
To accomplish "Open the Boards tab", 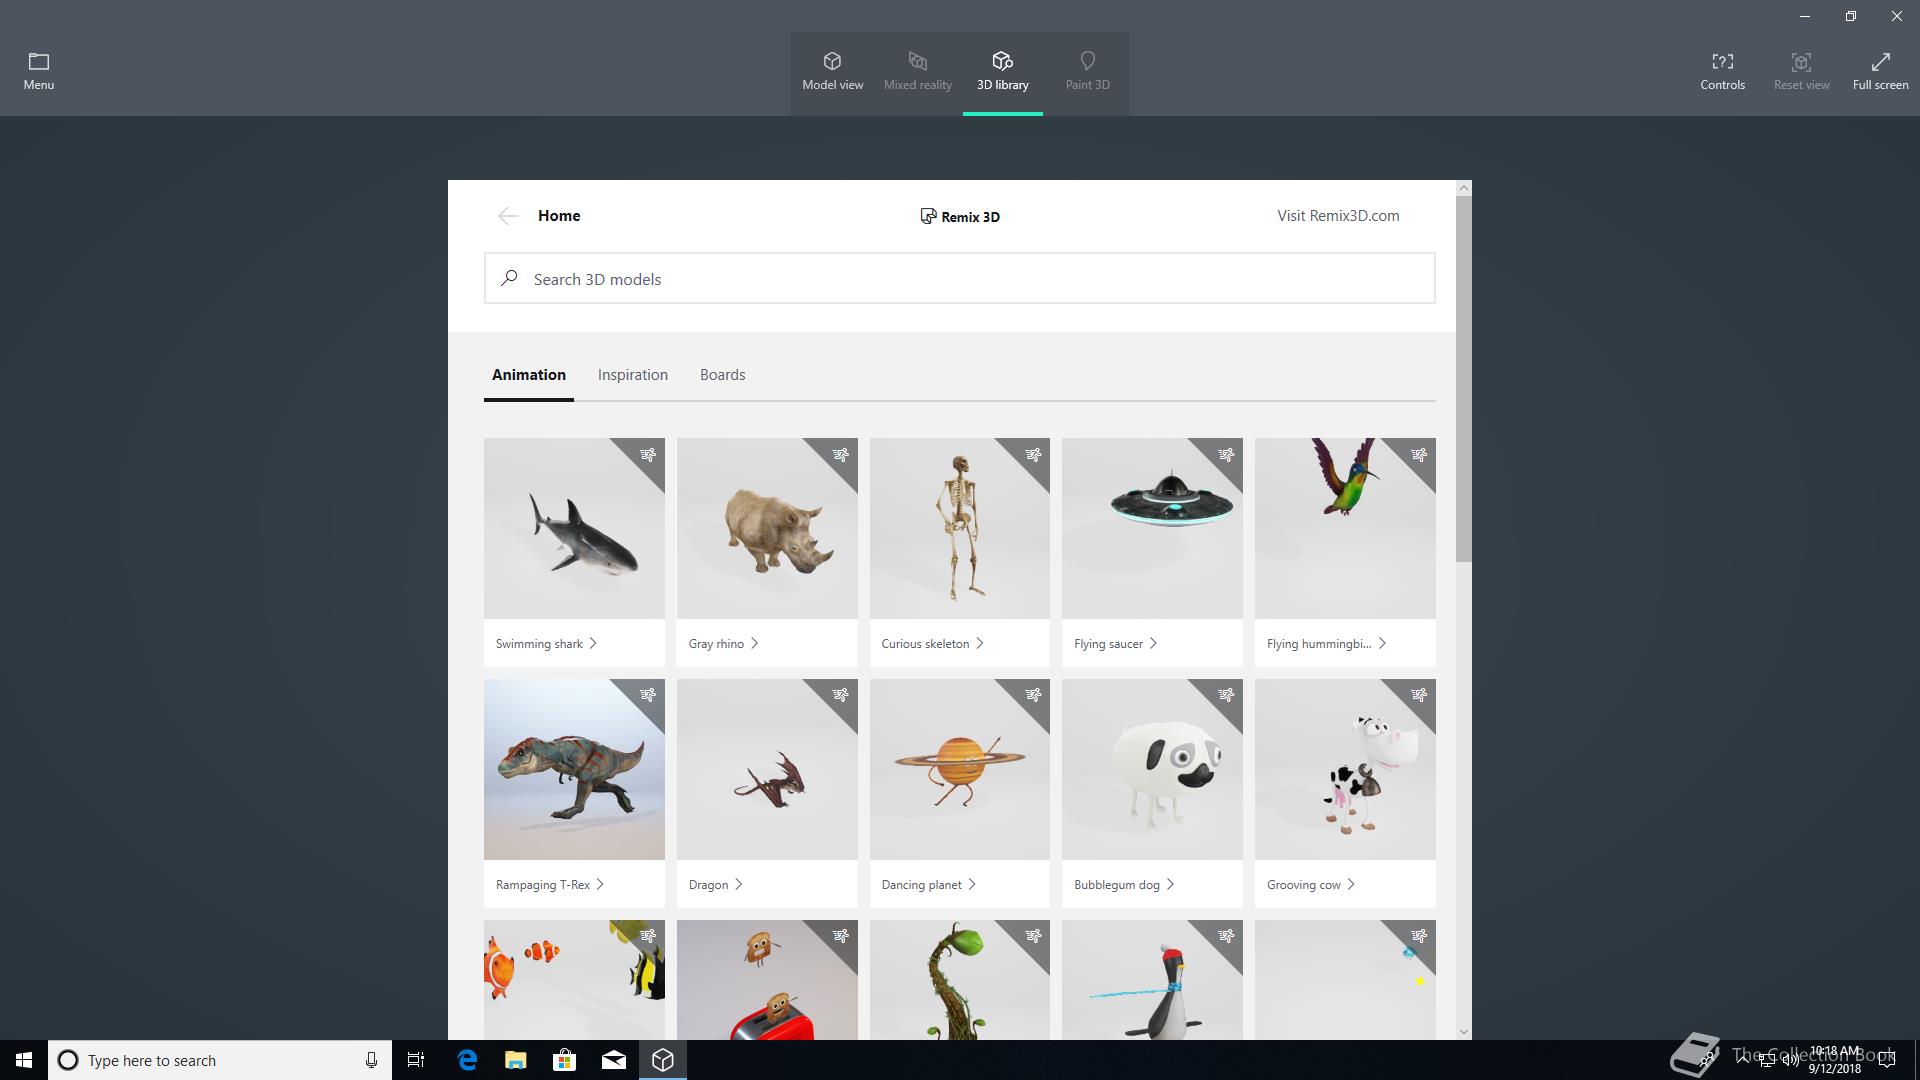I will click(x=722, y=375).
